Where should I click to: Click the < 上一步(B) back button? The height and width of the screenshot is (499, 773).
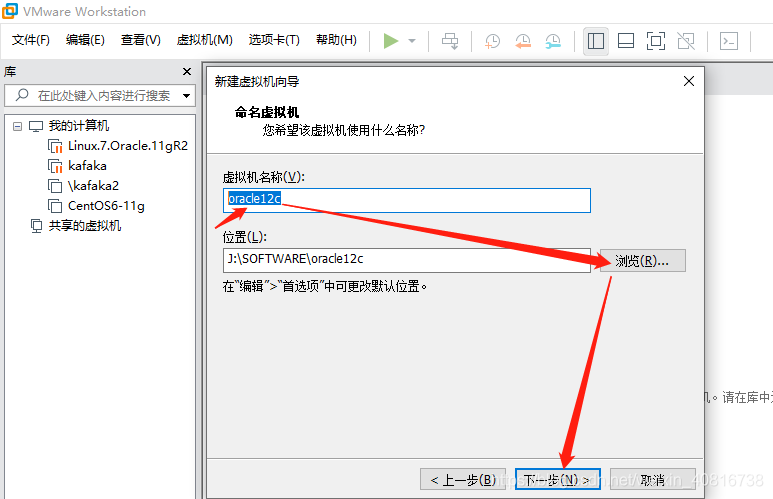(x=463, y=479)
